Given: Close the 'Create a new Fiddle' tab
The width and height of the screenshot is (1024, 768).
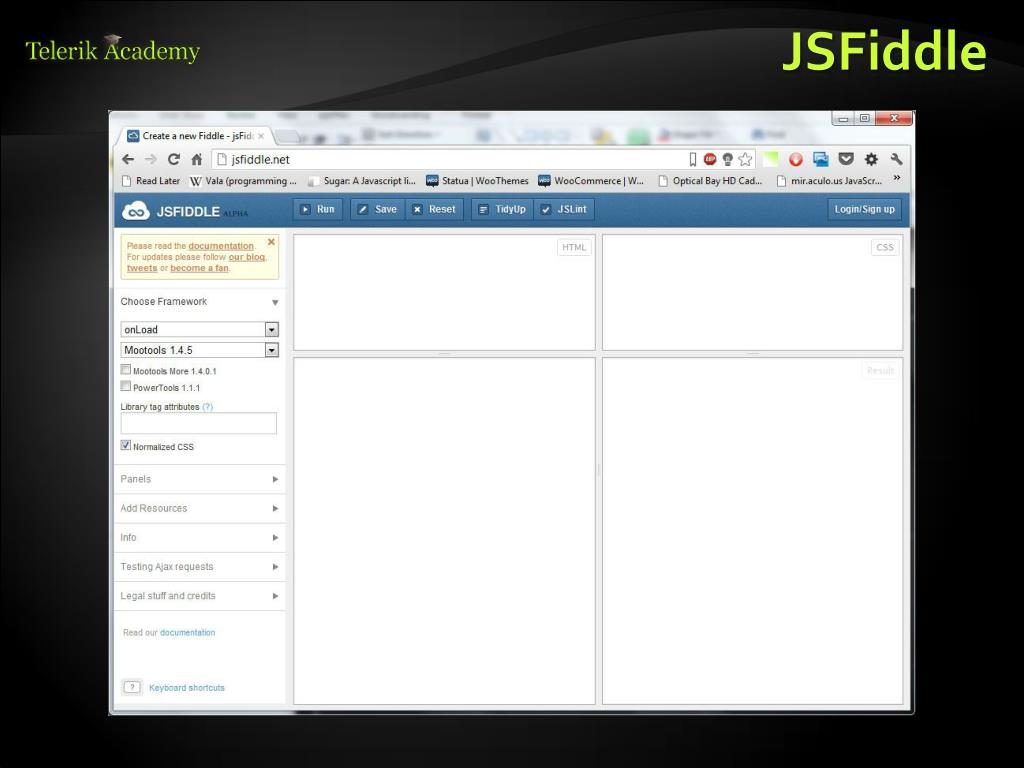Looking at the screenshot, I should [261, 136].
